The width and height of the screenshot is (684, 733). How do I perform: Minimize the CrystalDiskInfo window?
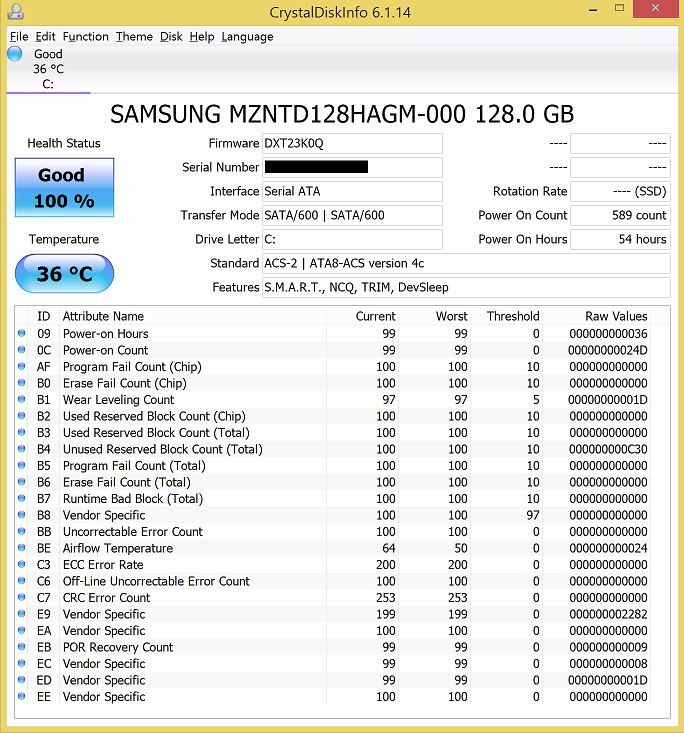[x=593, y=9]
